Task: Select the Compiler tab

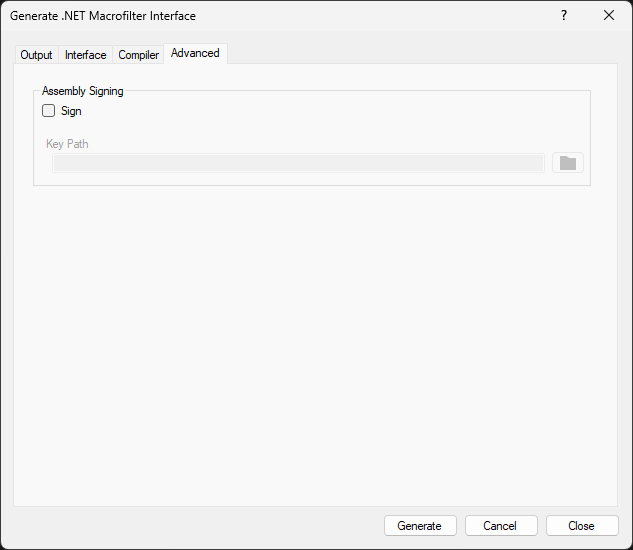Action: click(x=139, y=55)
